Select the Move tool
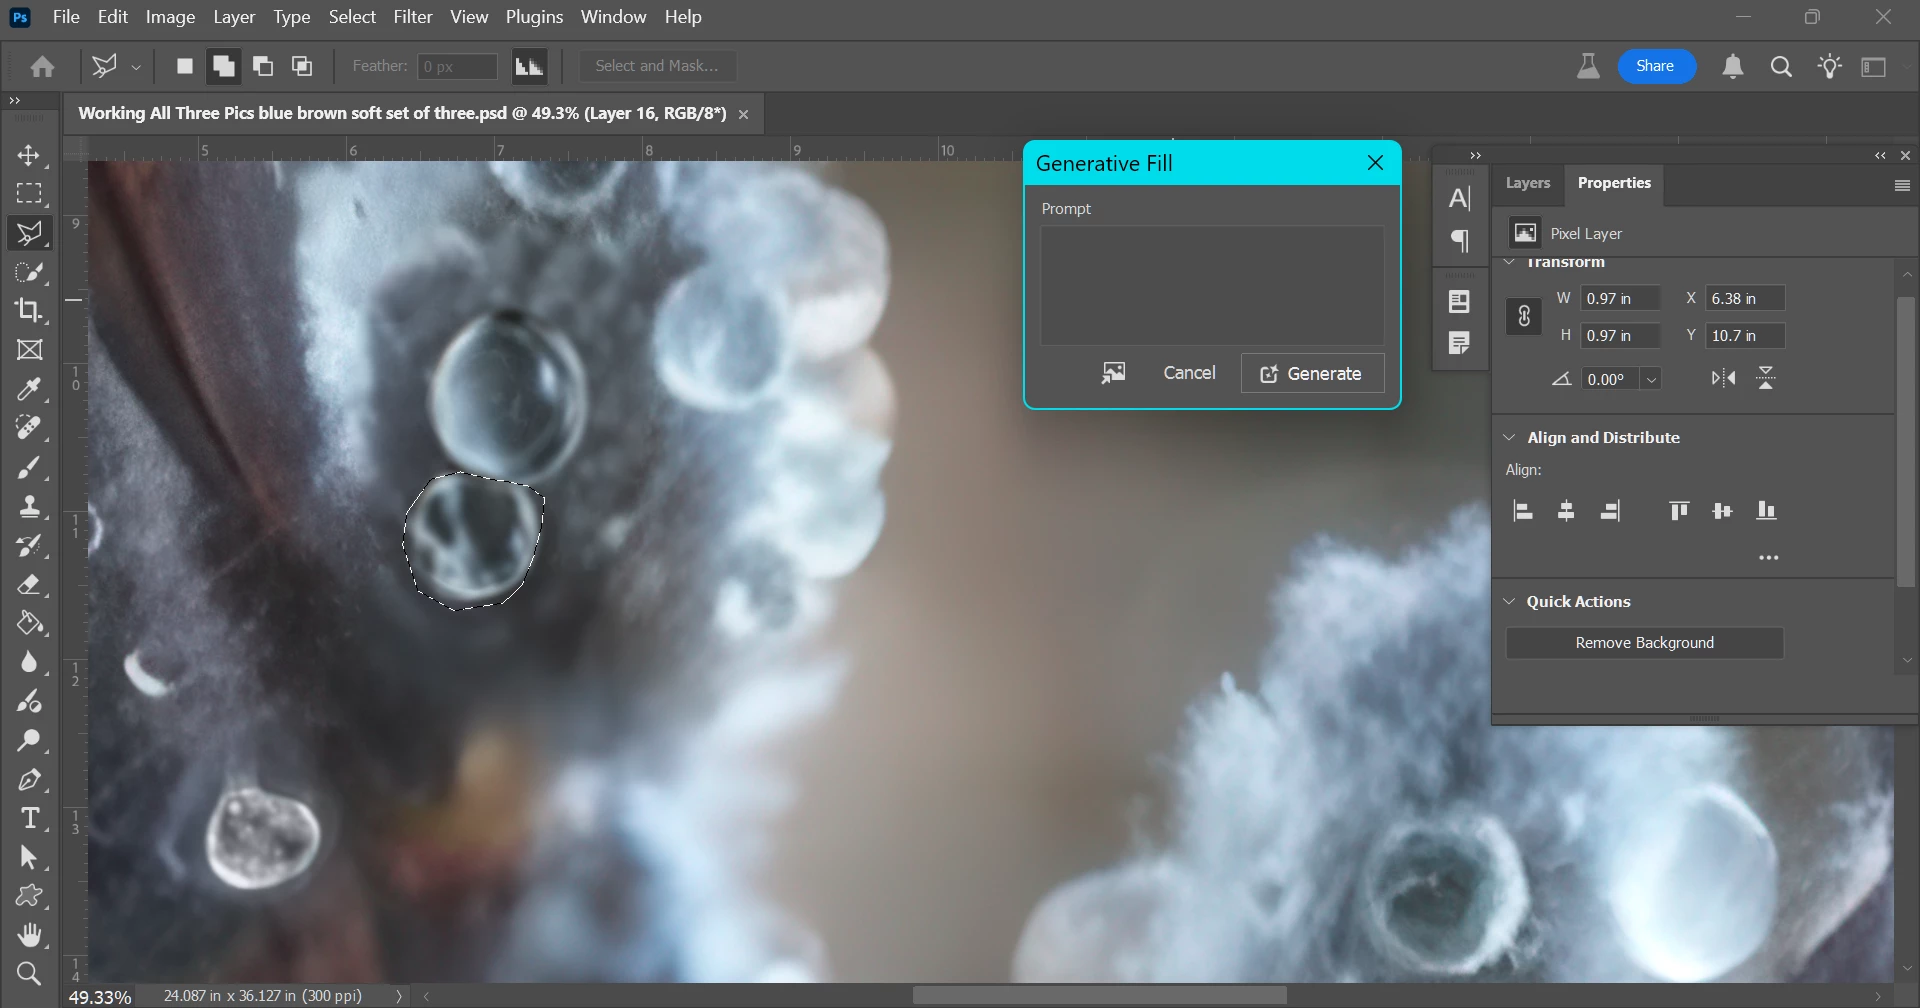This screenshot has width=1920, height=1008. [x=29, y=155]
